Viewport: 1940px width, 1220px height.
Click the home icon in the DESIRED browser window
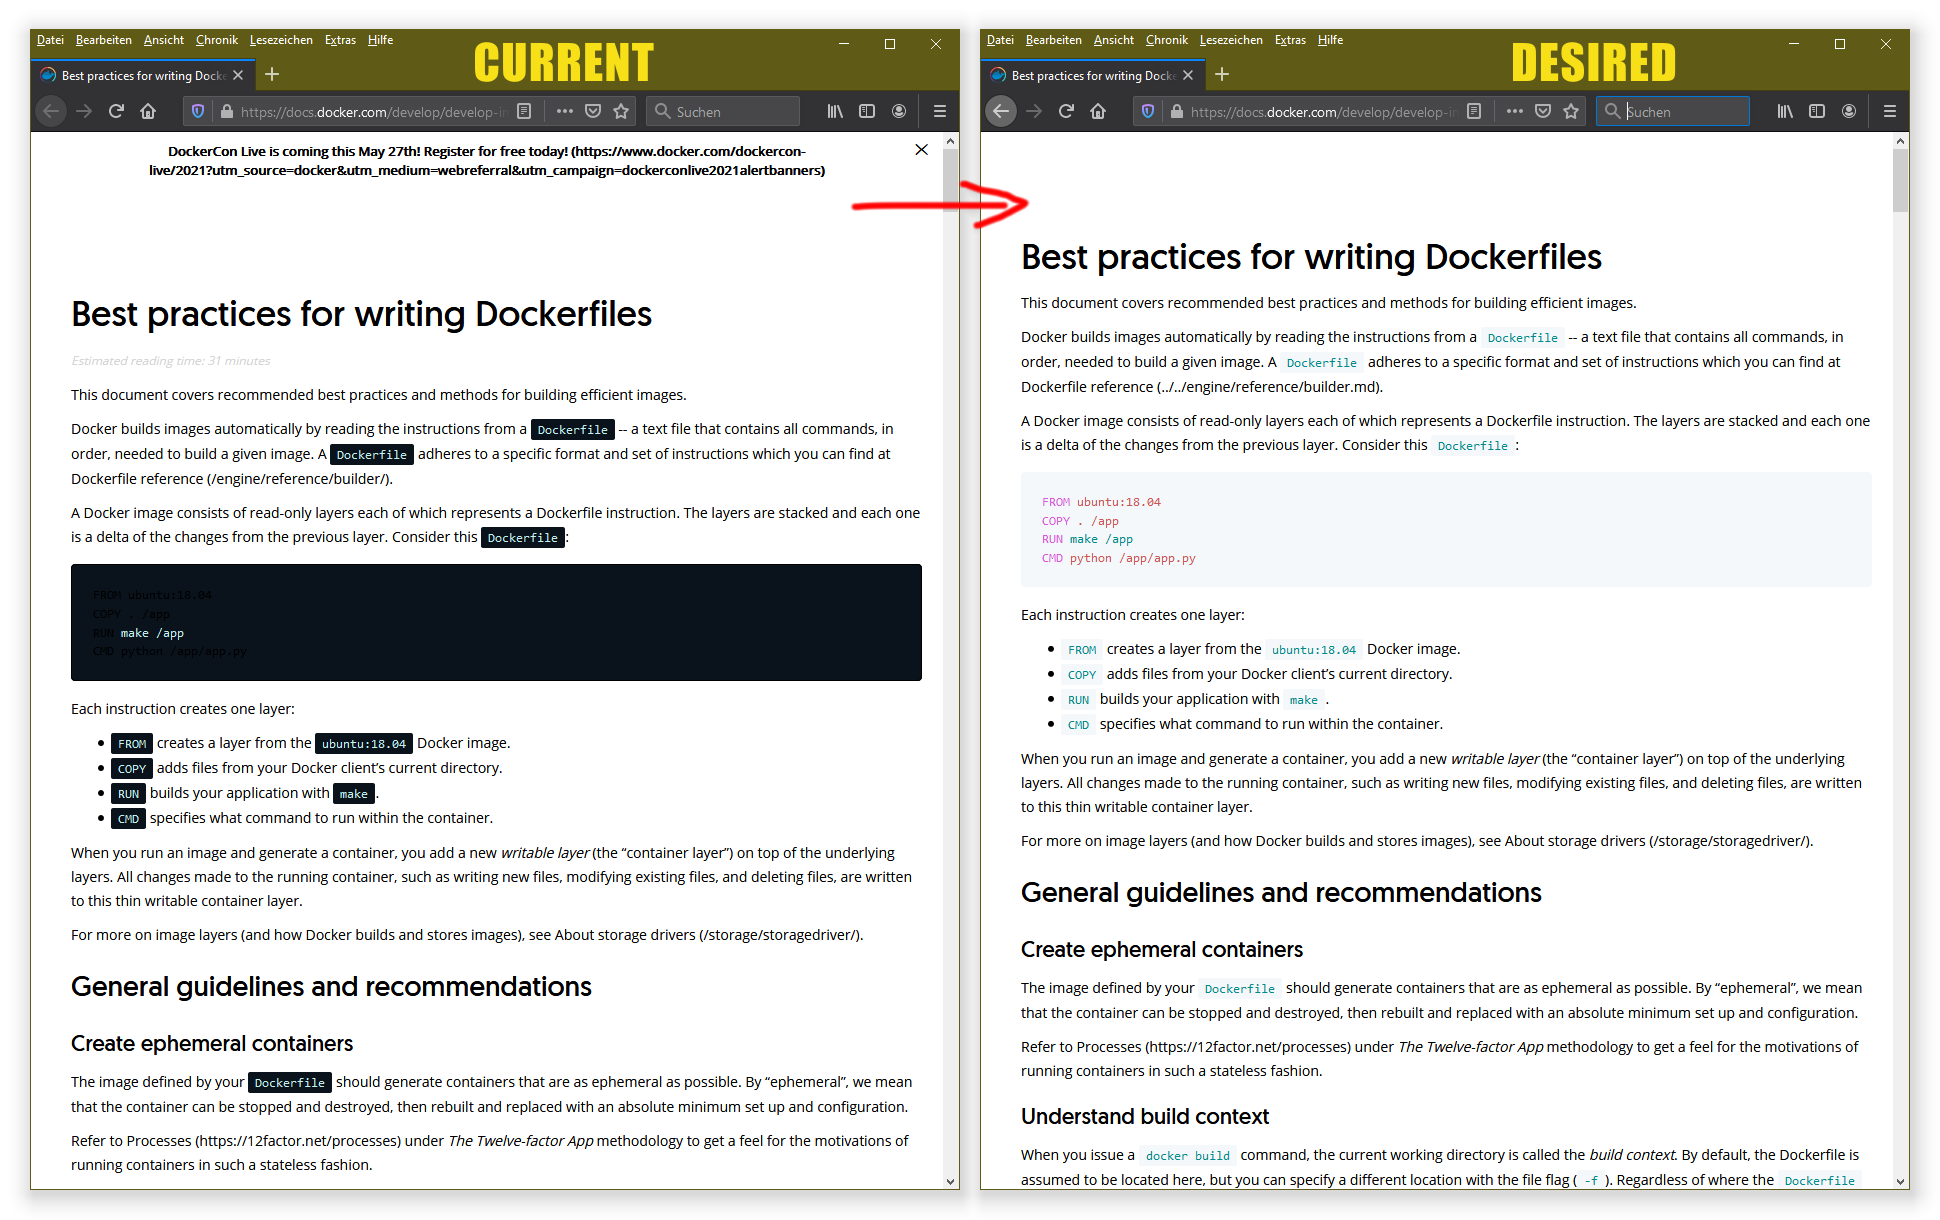[1098, 111]
